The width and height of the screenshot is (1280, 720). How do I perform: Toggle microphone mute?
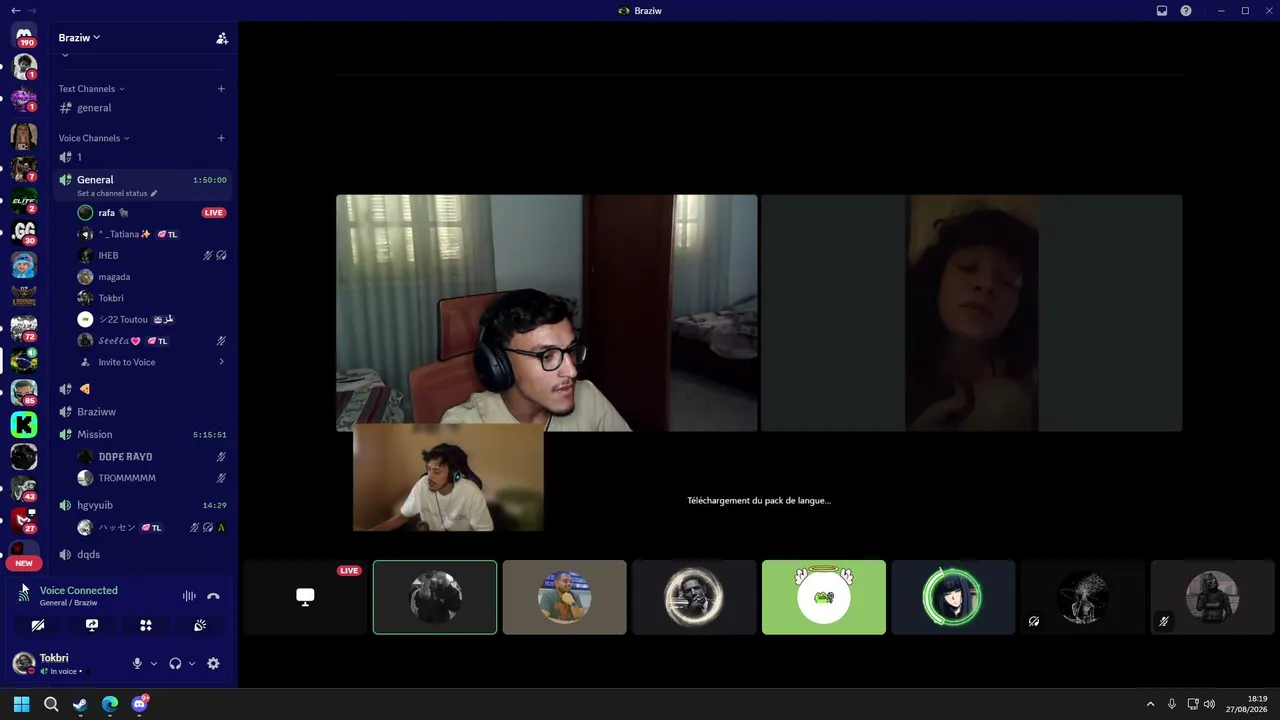coord(138,663)
